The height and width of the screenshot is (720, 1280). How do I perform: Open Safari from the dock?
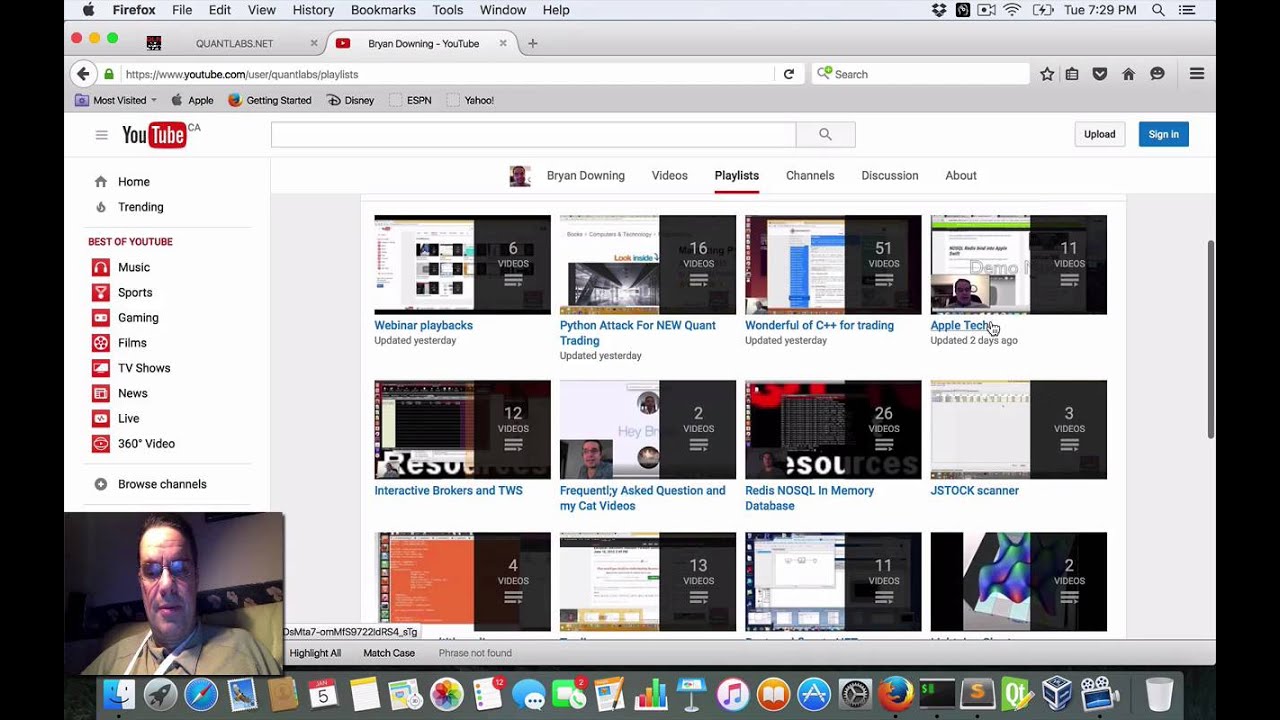pos(201,694)
